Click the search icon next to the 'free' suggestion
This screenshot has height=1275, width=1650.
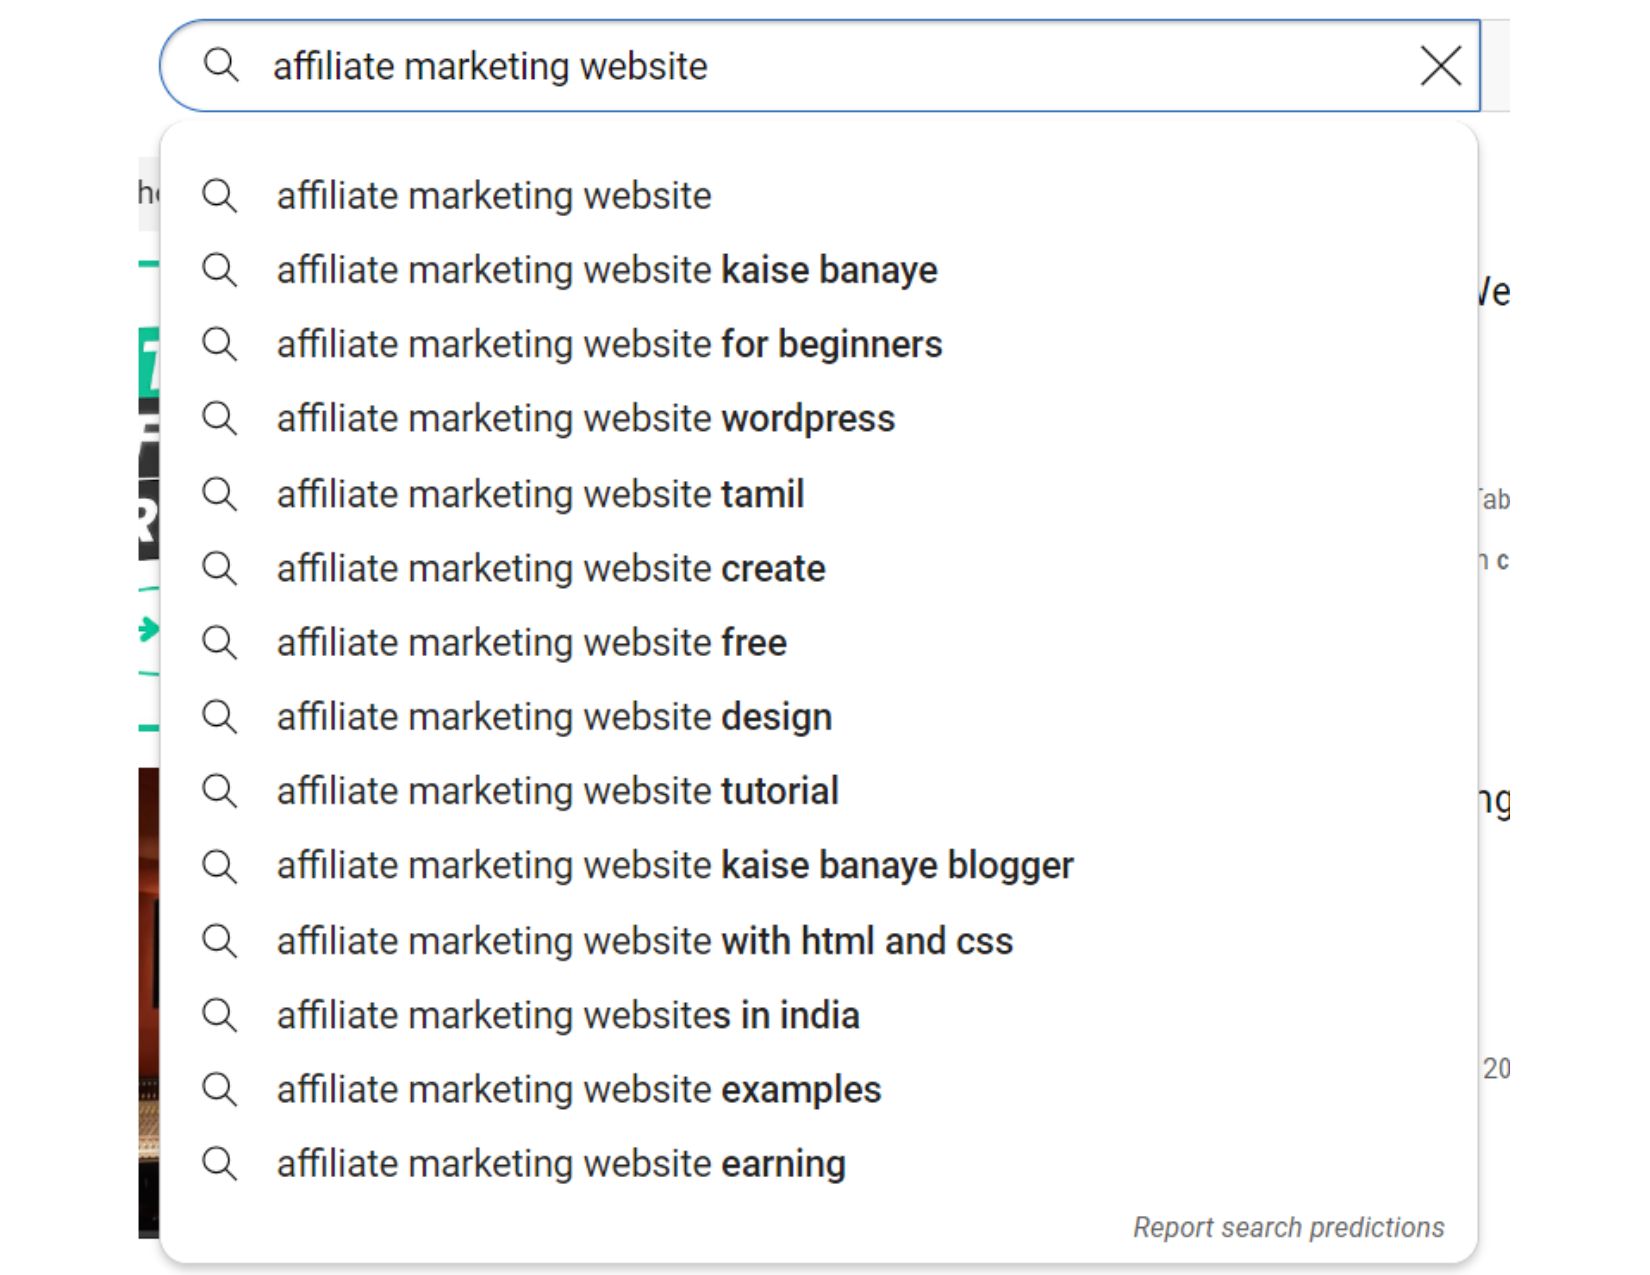pos(220,642)
